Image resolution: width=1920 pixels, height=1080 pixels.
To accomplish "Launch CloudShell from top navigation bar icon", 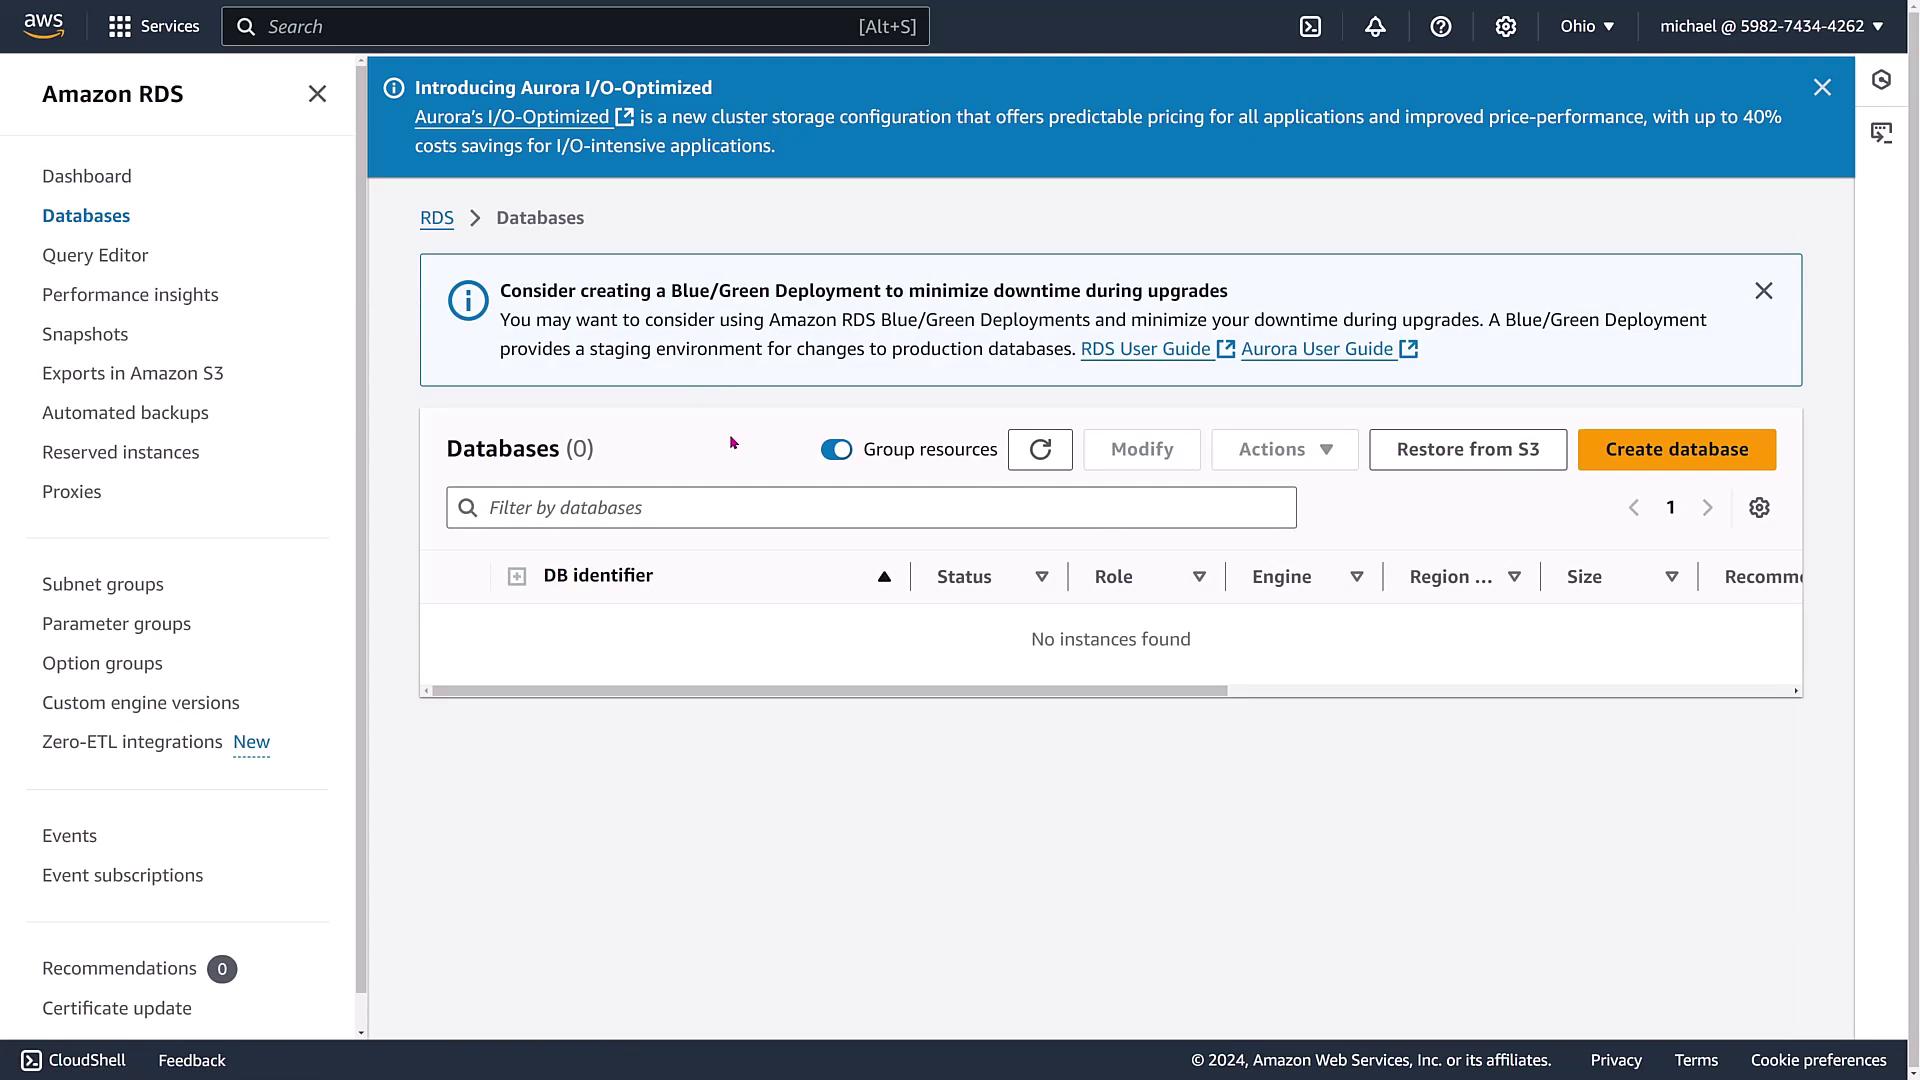I will (1310, 27).
